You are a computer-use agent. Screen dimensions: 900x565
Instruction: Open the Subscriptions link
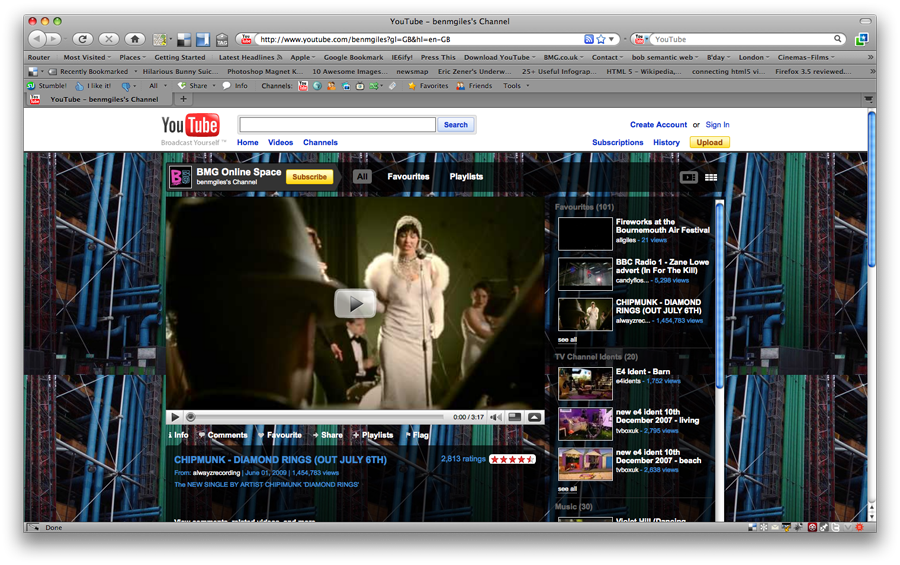coord(618,142)
